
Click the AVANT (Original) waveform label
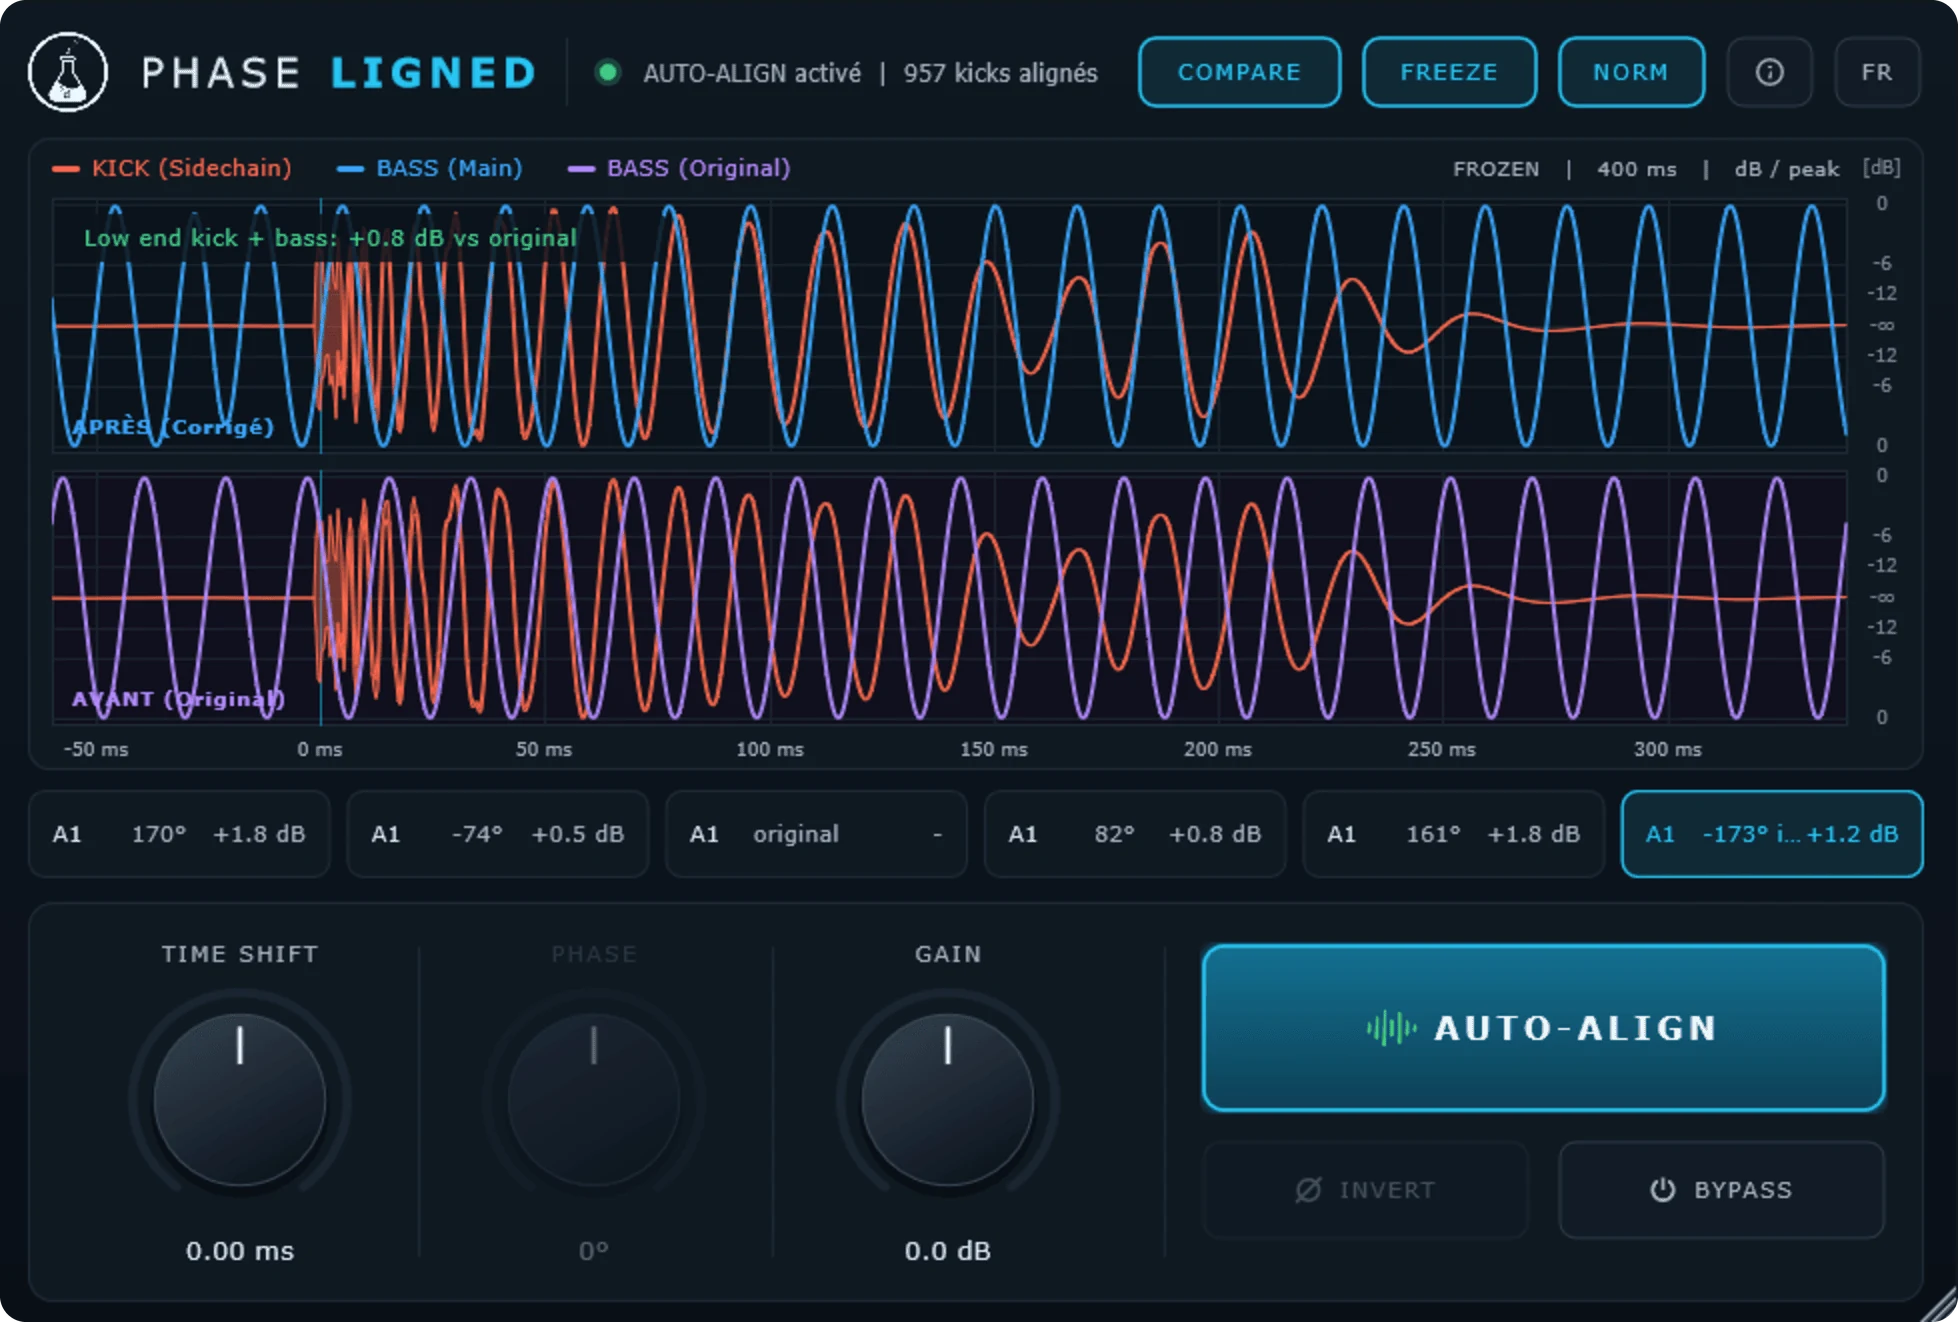178,699
